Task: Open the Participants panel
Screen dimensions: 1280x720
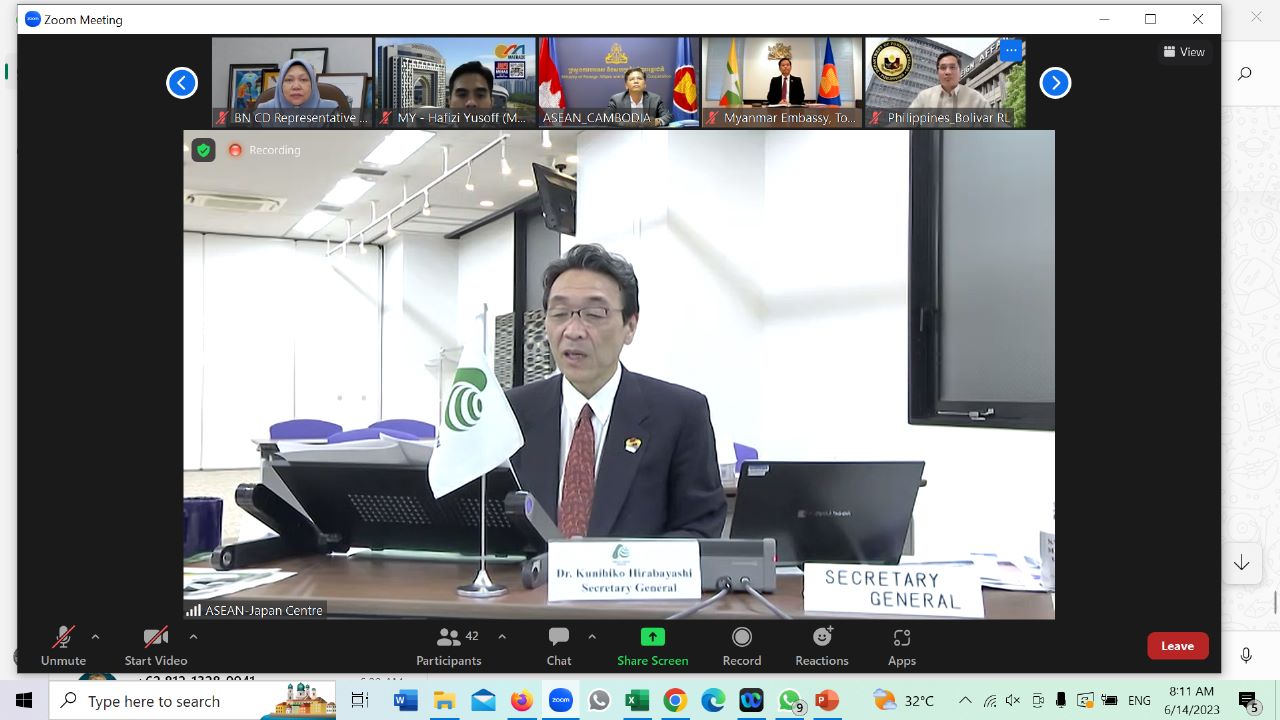Action: coord(449,646)
